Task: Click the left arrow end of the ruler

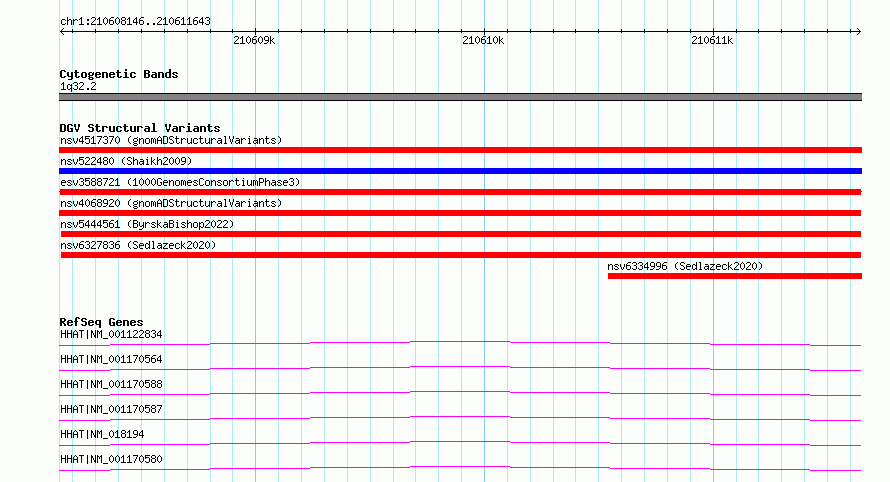Action: coord(62,31)
